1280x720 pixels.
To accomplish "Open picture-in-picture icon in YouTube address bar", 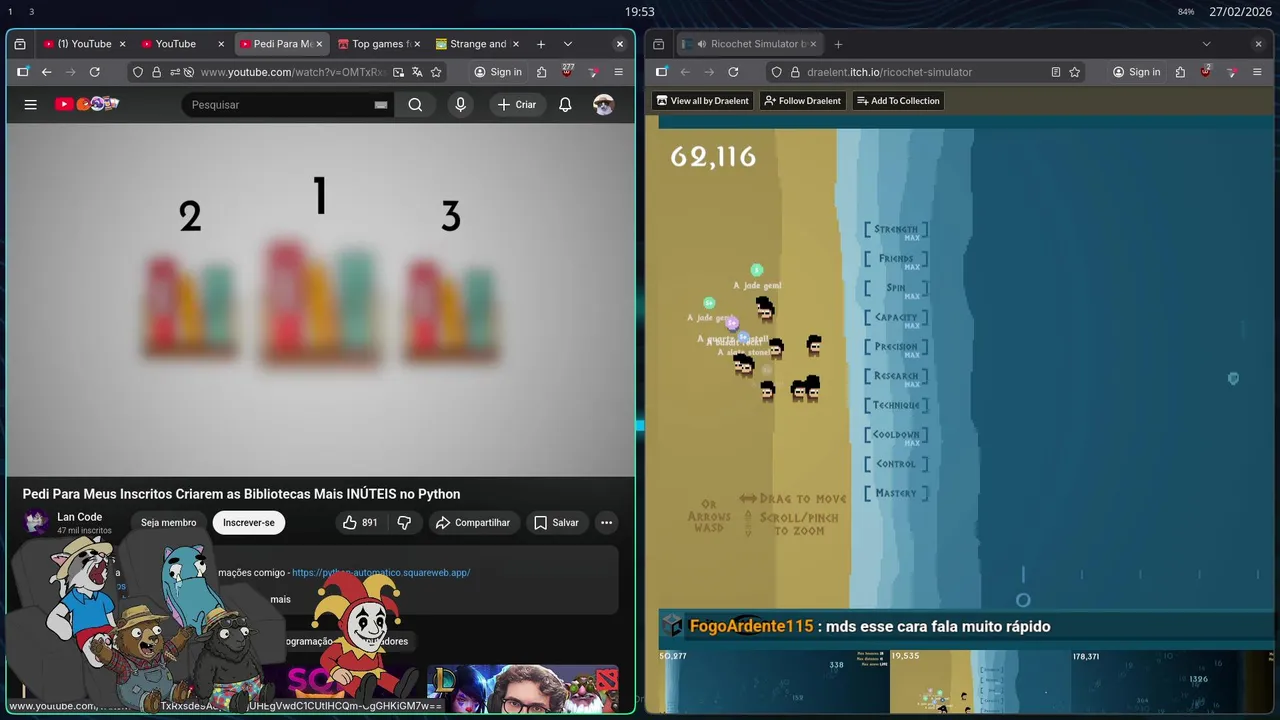I will pos(399,72).
